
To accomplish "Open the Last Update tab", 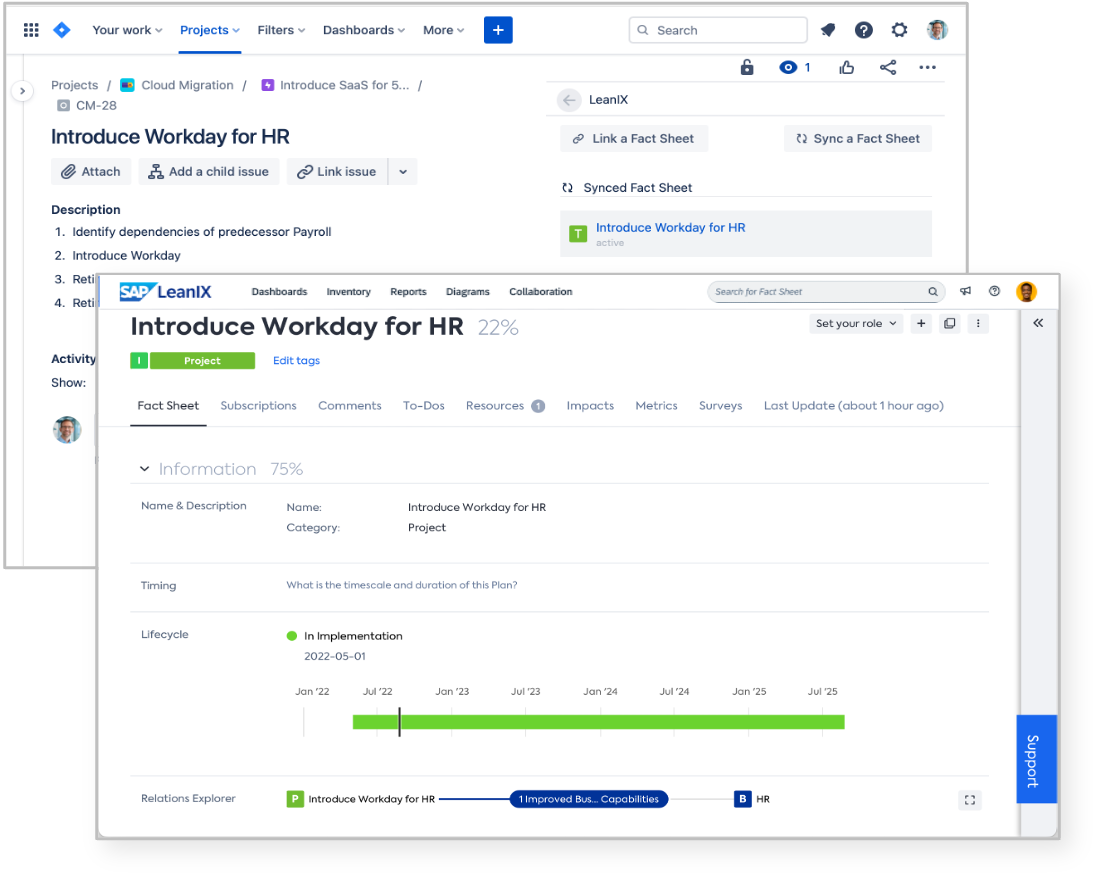I will pyautogui.click(x=853, y=406).
